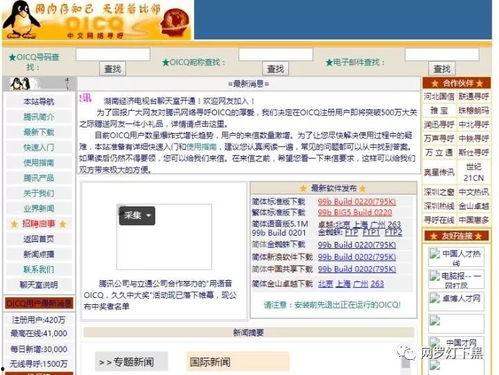499x375 pixels.
Task: Open partner link 世纪21CN
Action: [x=474, y=172]
